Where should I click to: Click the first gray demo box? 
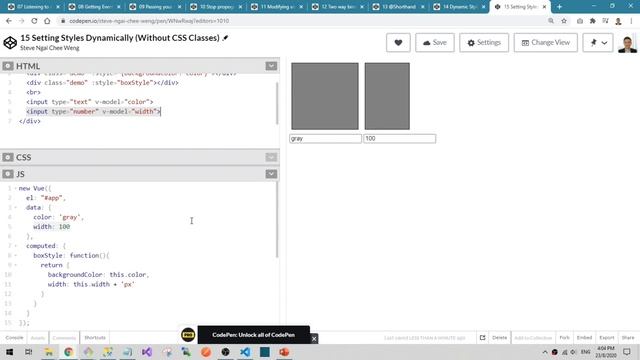(x=325, y=96)
